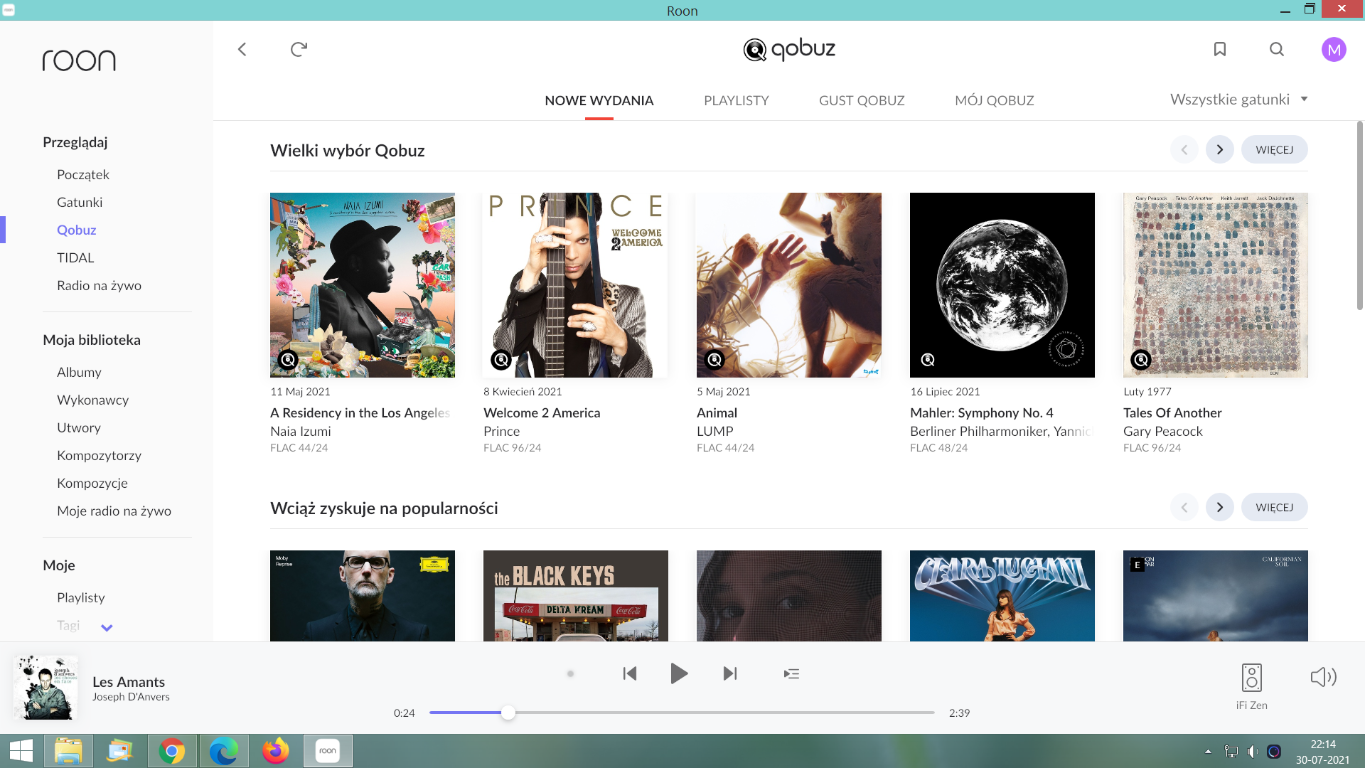Open Utwory in Moja biblioteka
The image size is (1365, 768).
coord(79,428)
